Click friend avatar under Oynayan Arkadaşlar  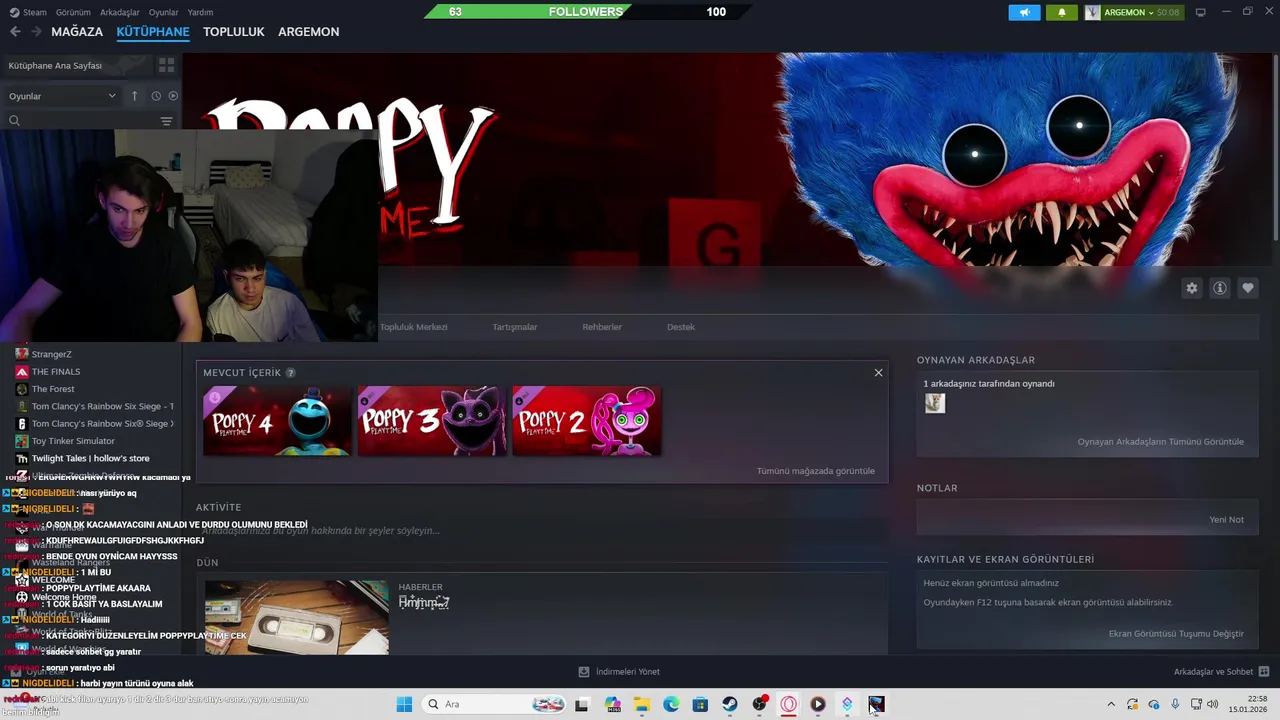pyautogui.click(x=935, y=403)
